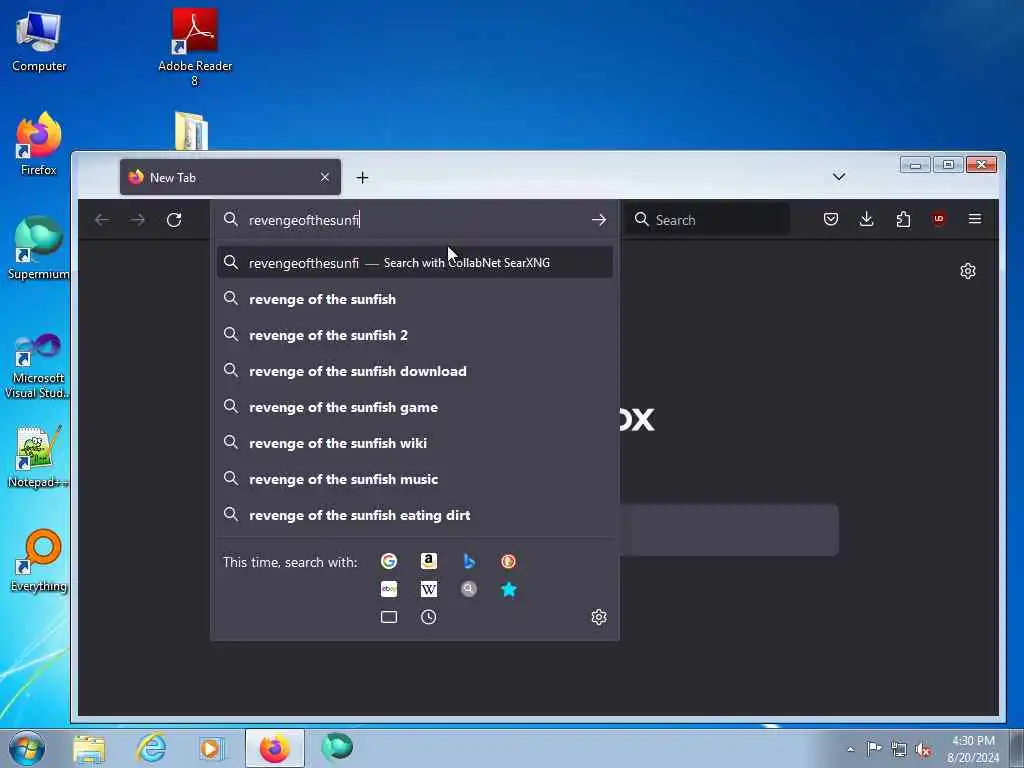
Task: Choose the gray magnifier search engine
Action: (469, 589)
